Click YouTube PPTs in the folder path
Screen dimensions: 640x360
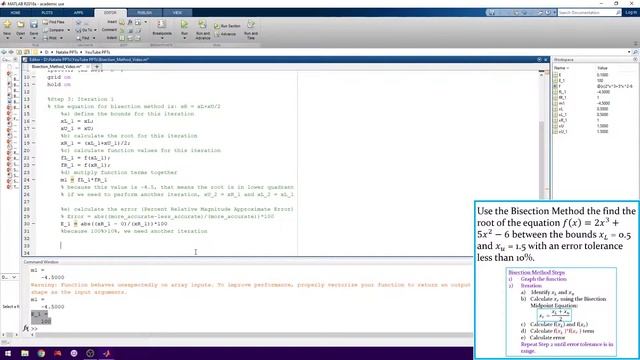pos(97,52)
